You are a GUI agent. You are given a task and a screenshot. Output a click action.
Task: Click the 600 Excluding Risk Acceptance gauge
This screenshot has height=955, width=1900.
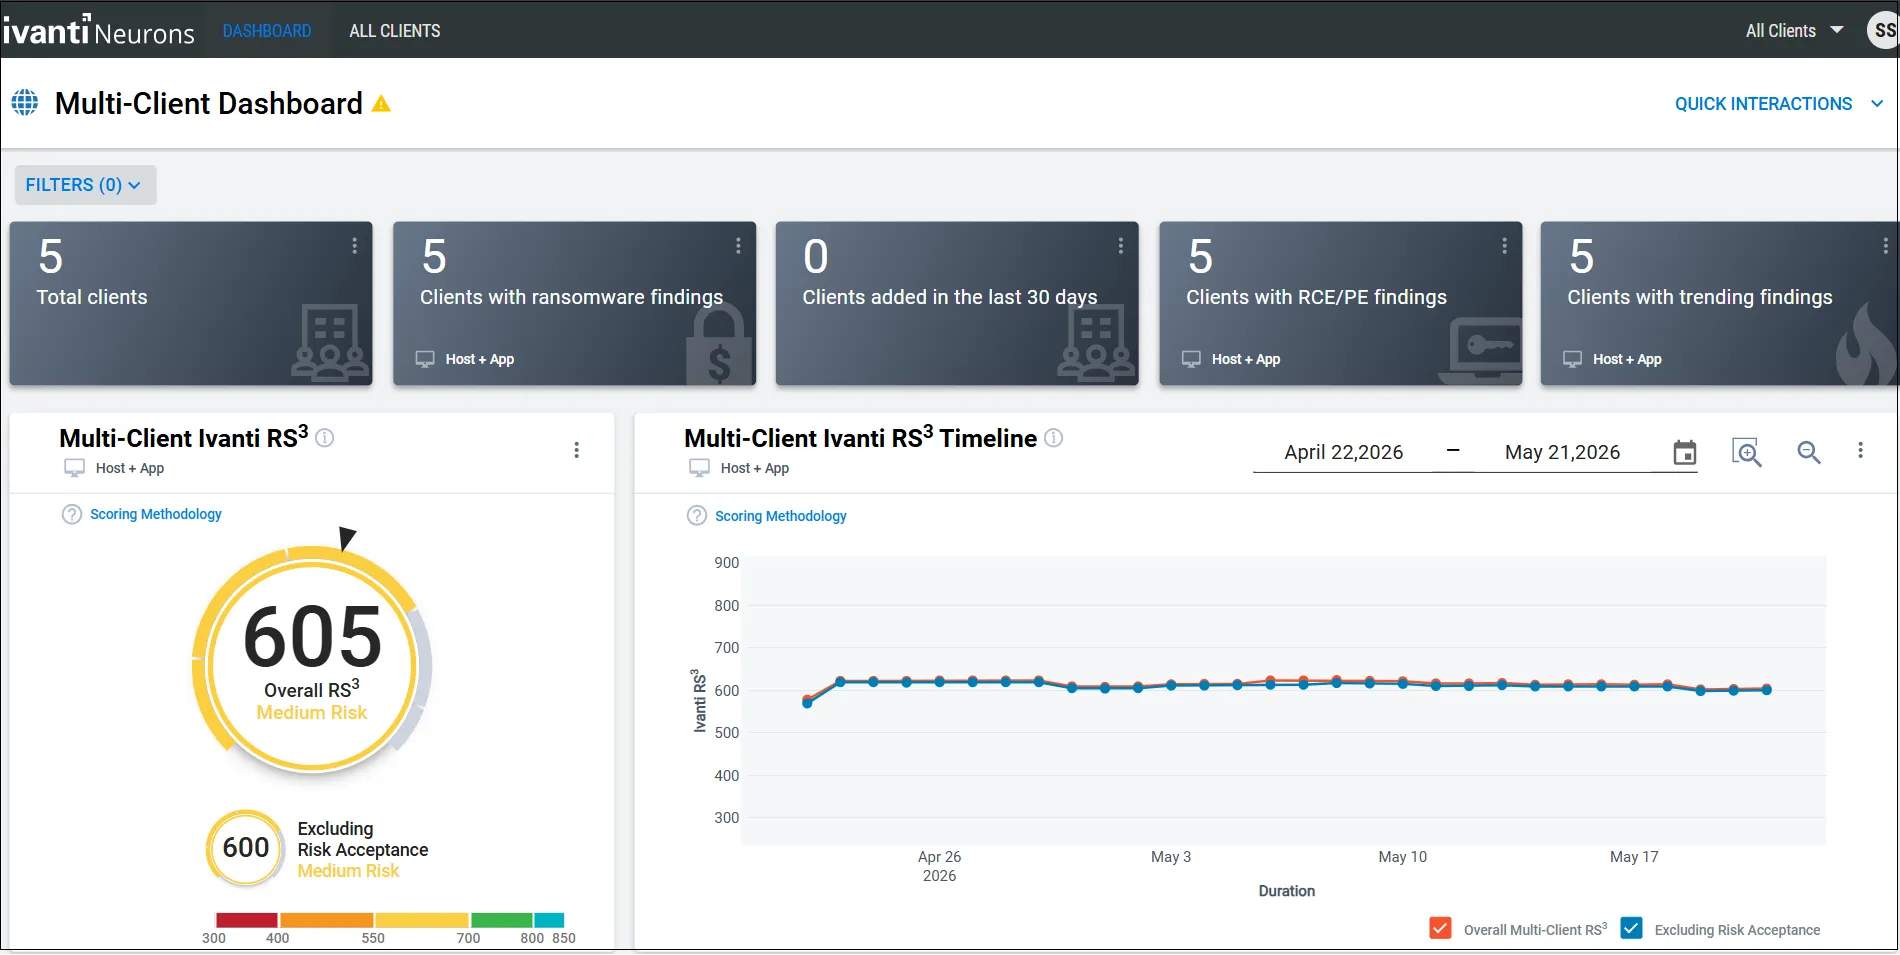pyautogui.click(x=246, y=848)
